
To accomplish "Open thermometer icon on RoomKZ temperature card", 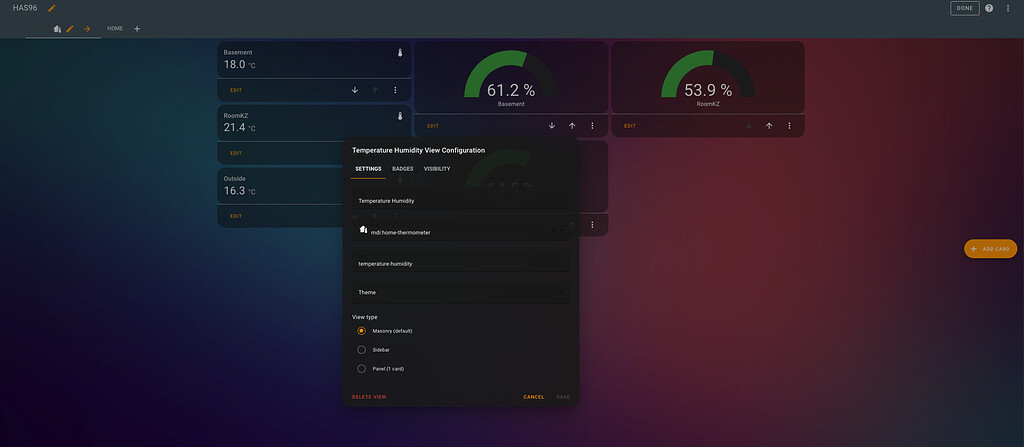I will [400, 116].
